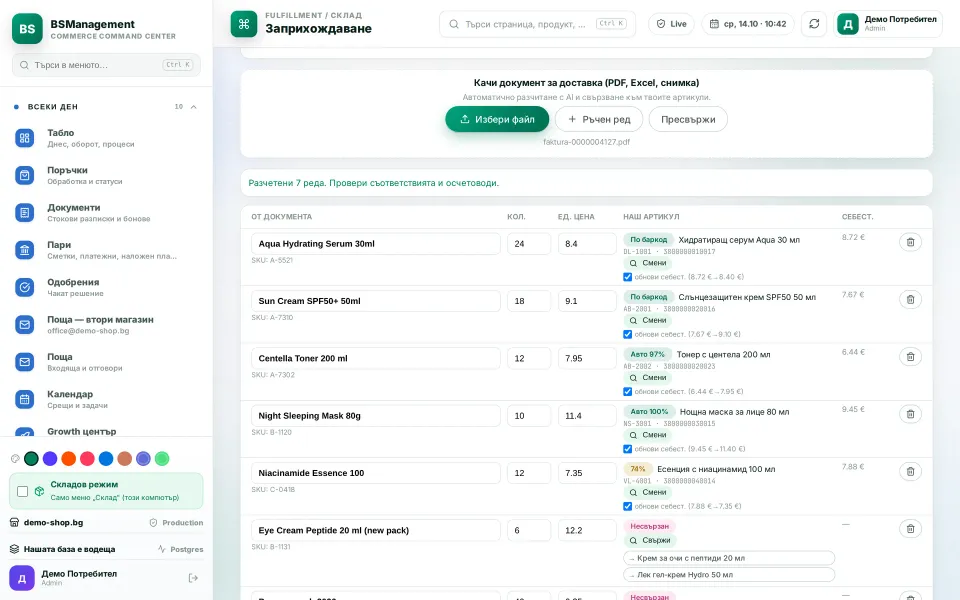Delete the Eye Cream Peptide row
The image size is (960, 600).
(910, 528)
